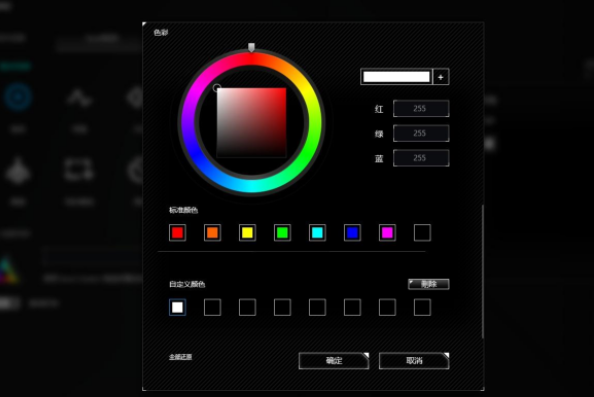Select the green standard color swatch
594x397 pixels.
(282, 233)
